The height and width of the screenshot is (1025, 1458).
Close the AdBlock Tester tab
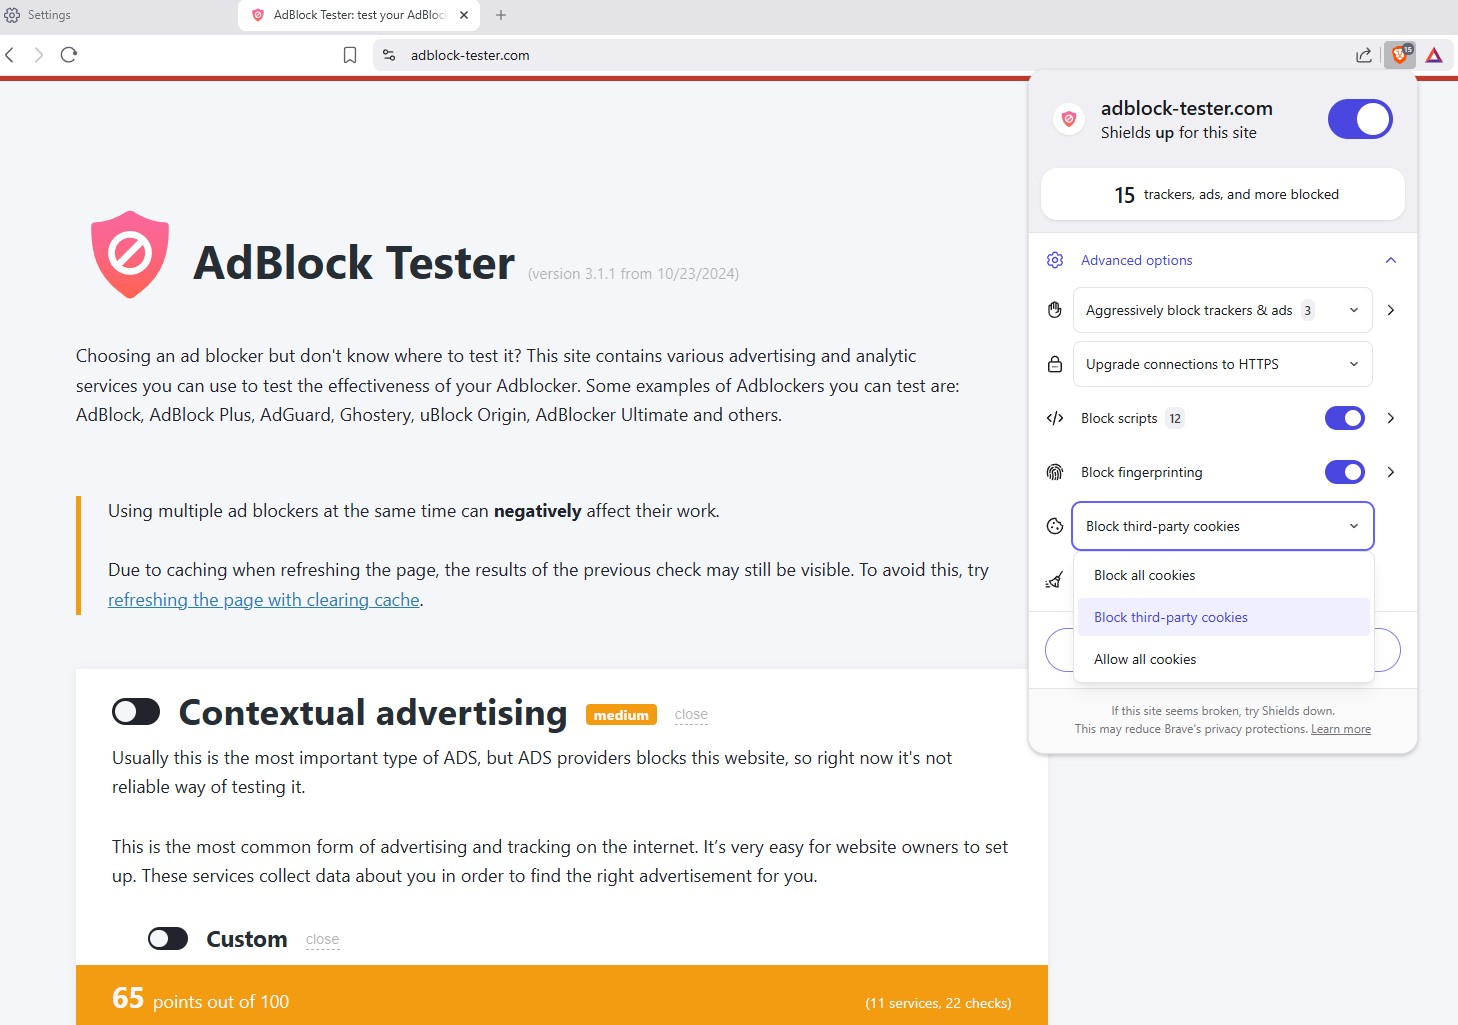point(464,15)
